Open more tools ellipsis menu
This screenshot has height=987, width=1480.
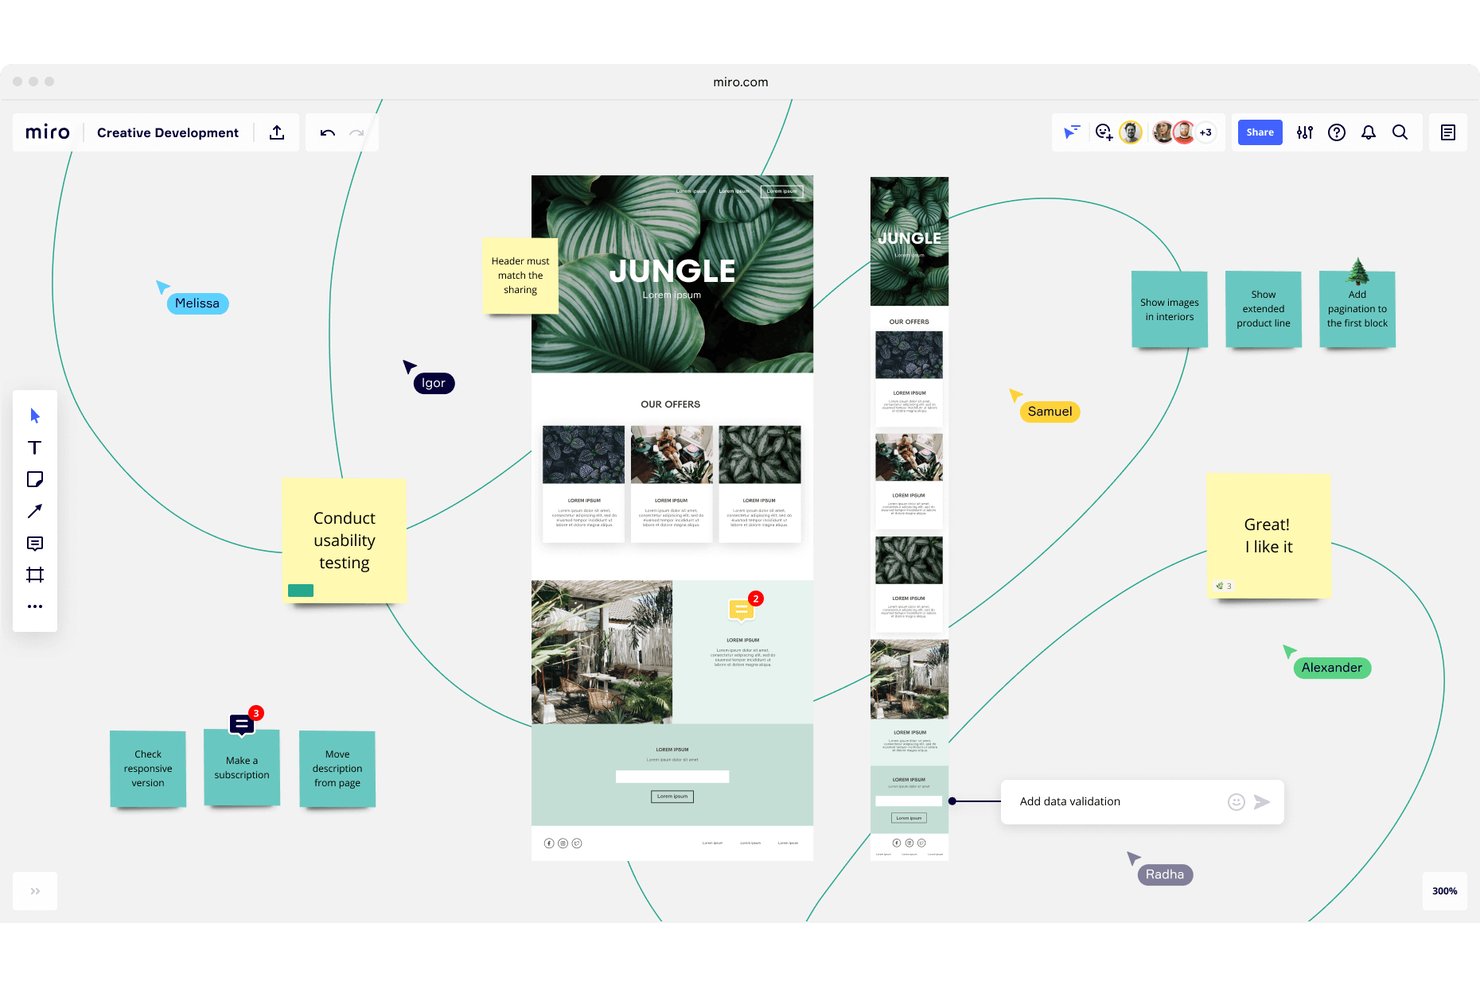click(35, 606)
